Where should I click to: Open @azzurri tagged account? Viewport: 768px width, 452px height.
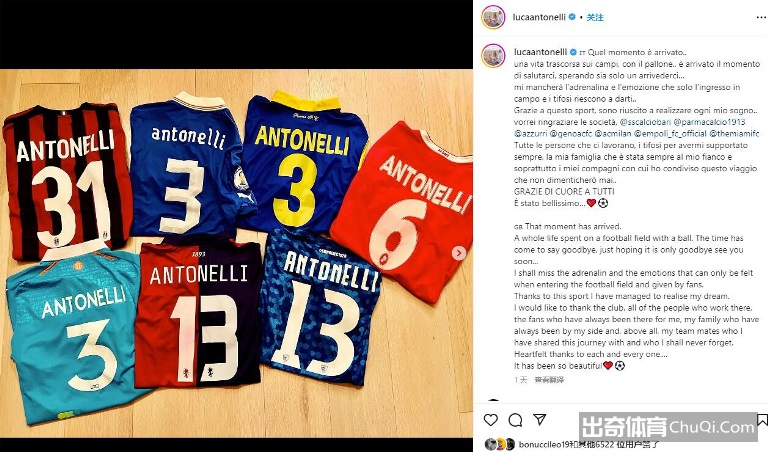coord(530,133)
